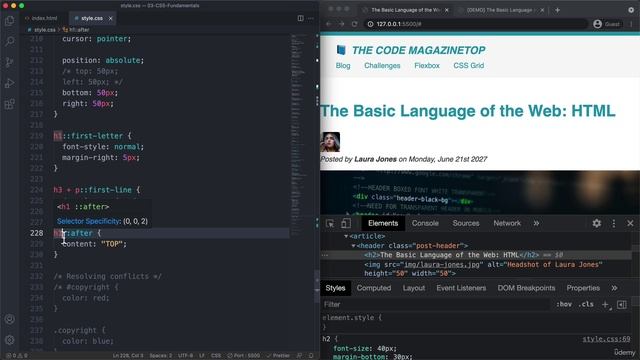Viewport: 640px width, 360px height.
Task: Open the DevTools Console tab
Action: (425, 223)
